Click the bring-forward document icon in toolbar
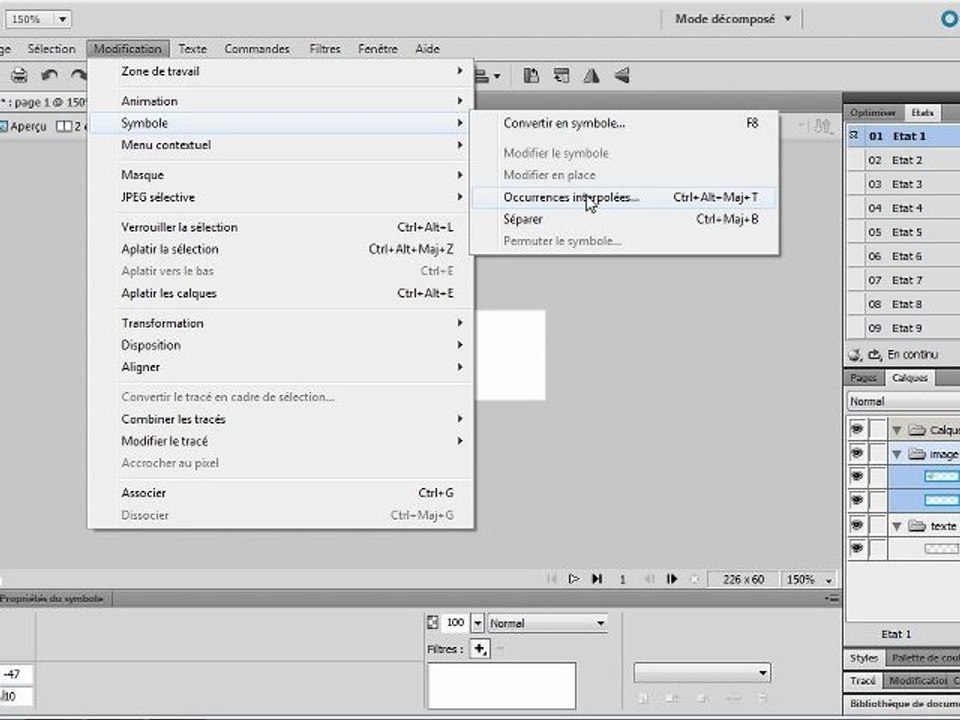960x720 pixels. tap(531, 75)
